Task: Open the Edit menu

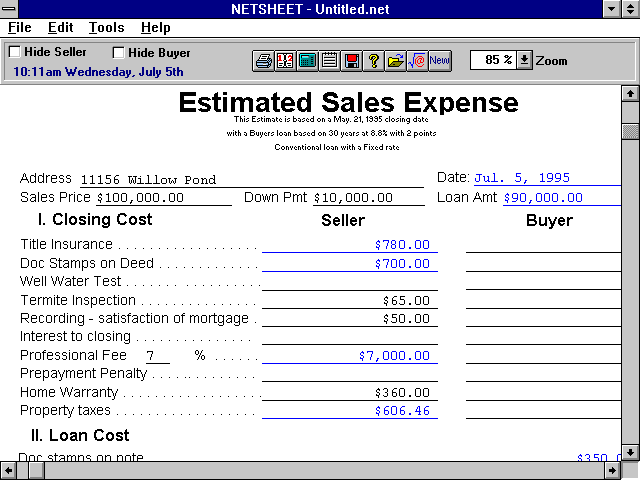Action: pyautogui.click(x=60, y=28)
